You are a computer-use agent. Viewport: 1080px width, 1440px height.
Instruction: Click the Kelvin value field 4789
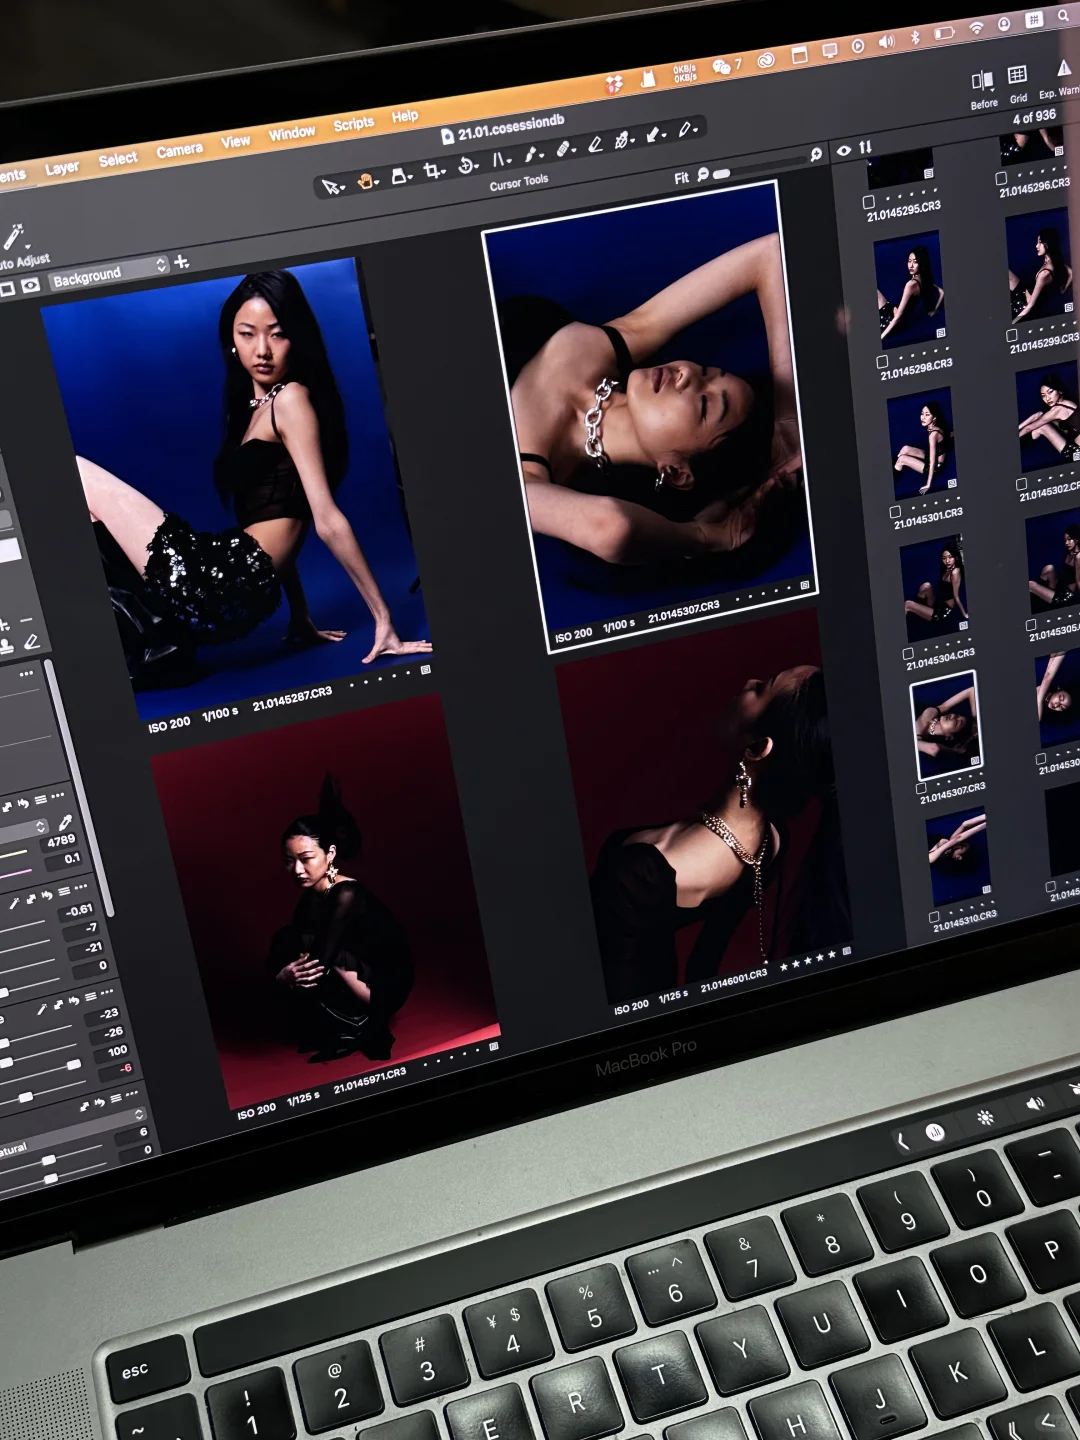61,840
